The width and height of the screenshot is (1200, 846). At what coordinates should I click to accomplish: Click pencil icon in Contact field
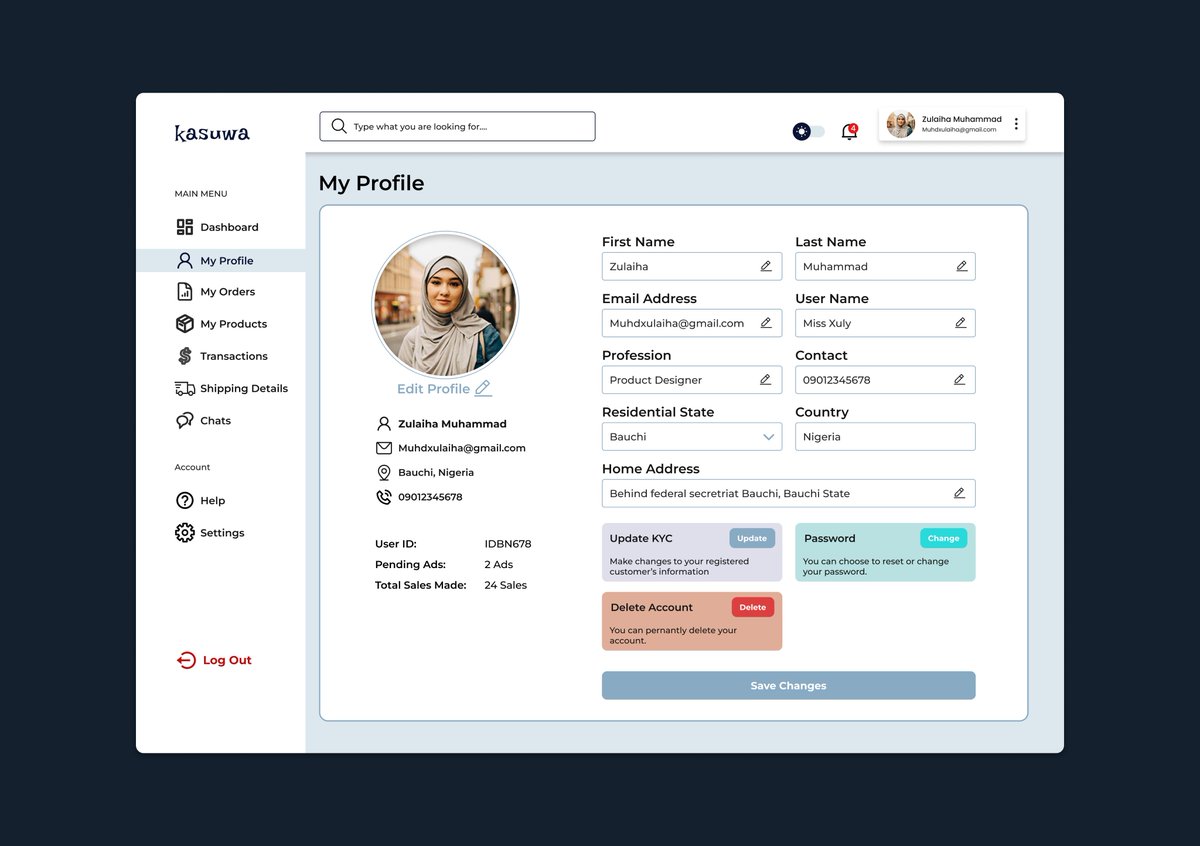pos(960,380)
